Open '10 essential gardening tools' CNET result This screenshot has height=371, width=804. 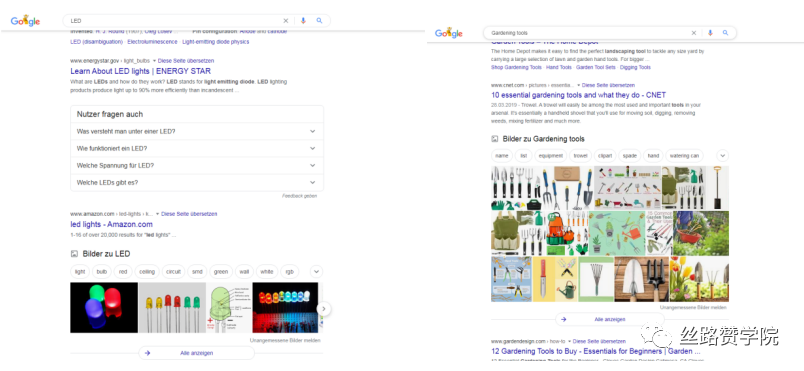578,95
